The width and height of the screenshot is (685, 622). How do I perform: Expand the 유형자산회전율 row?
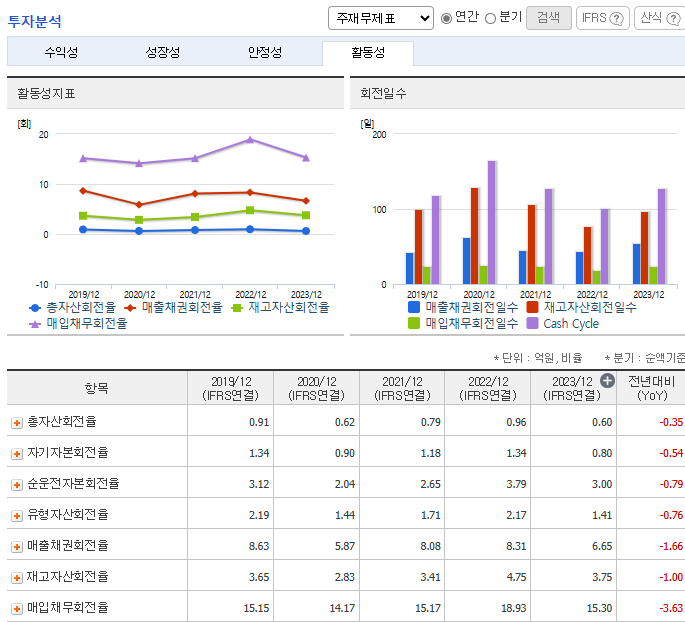[17, 516]
